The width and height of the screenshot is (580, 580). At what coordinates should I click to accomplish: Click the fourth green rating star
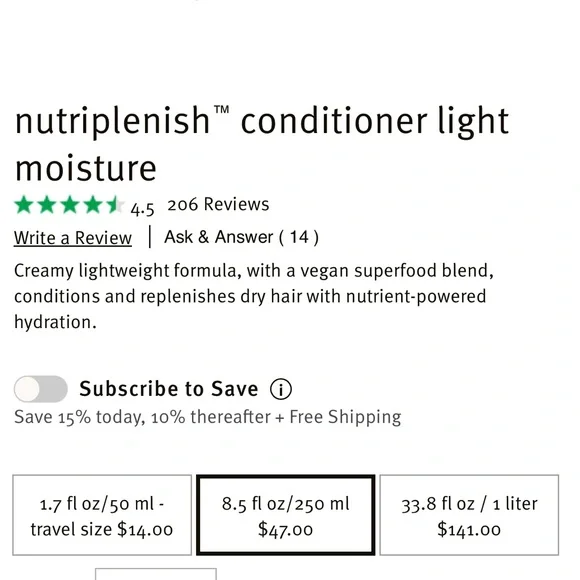coord(93,205)
